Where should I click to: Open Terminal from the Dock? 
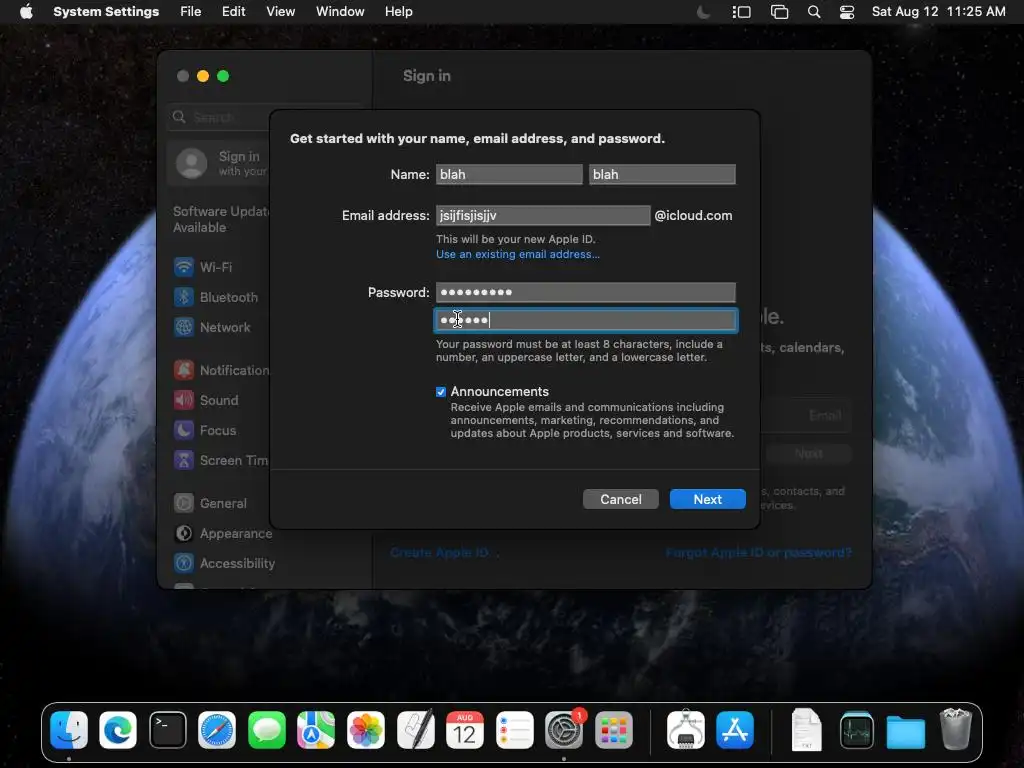168,729
